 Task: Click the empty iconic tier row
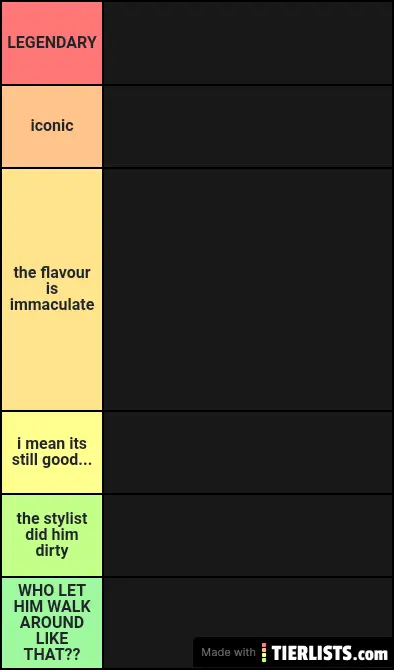point(248,126)
